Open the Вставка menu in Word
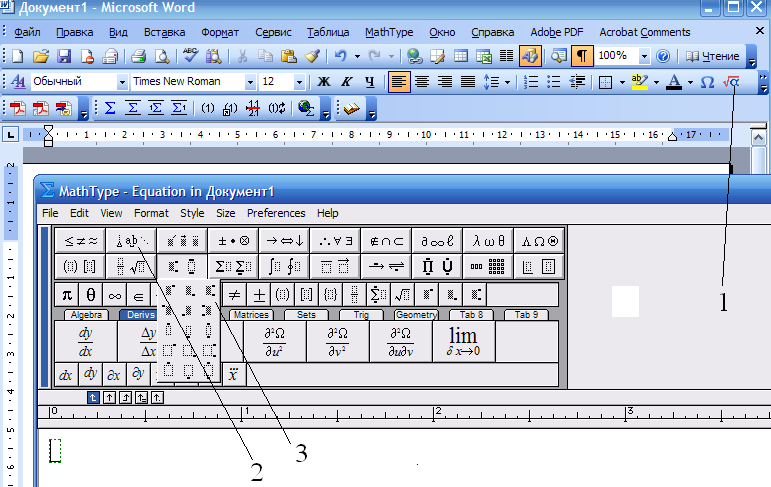Image resolution: width=771 pixels, height=487 pixels. click(164, 32)
